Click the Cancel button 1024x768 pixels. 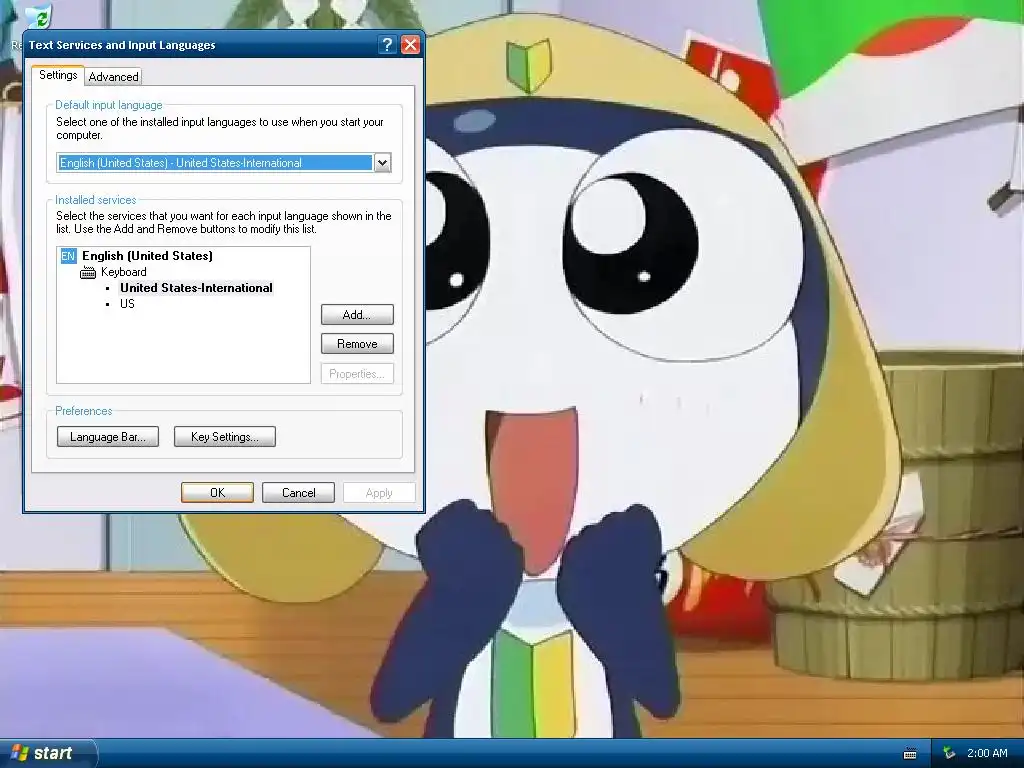point(298,492)
